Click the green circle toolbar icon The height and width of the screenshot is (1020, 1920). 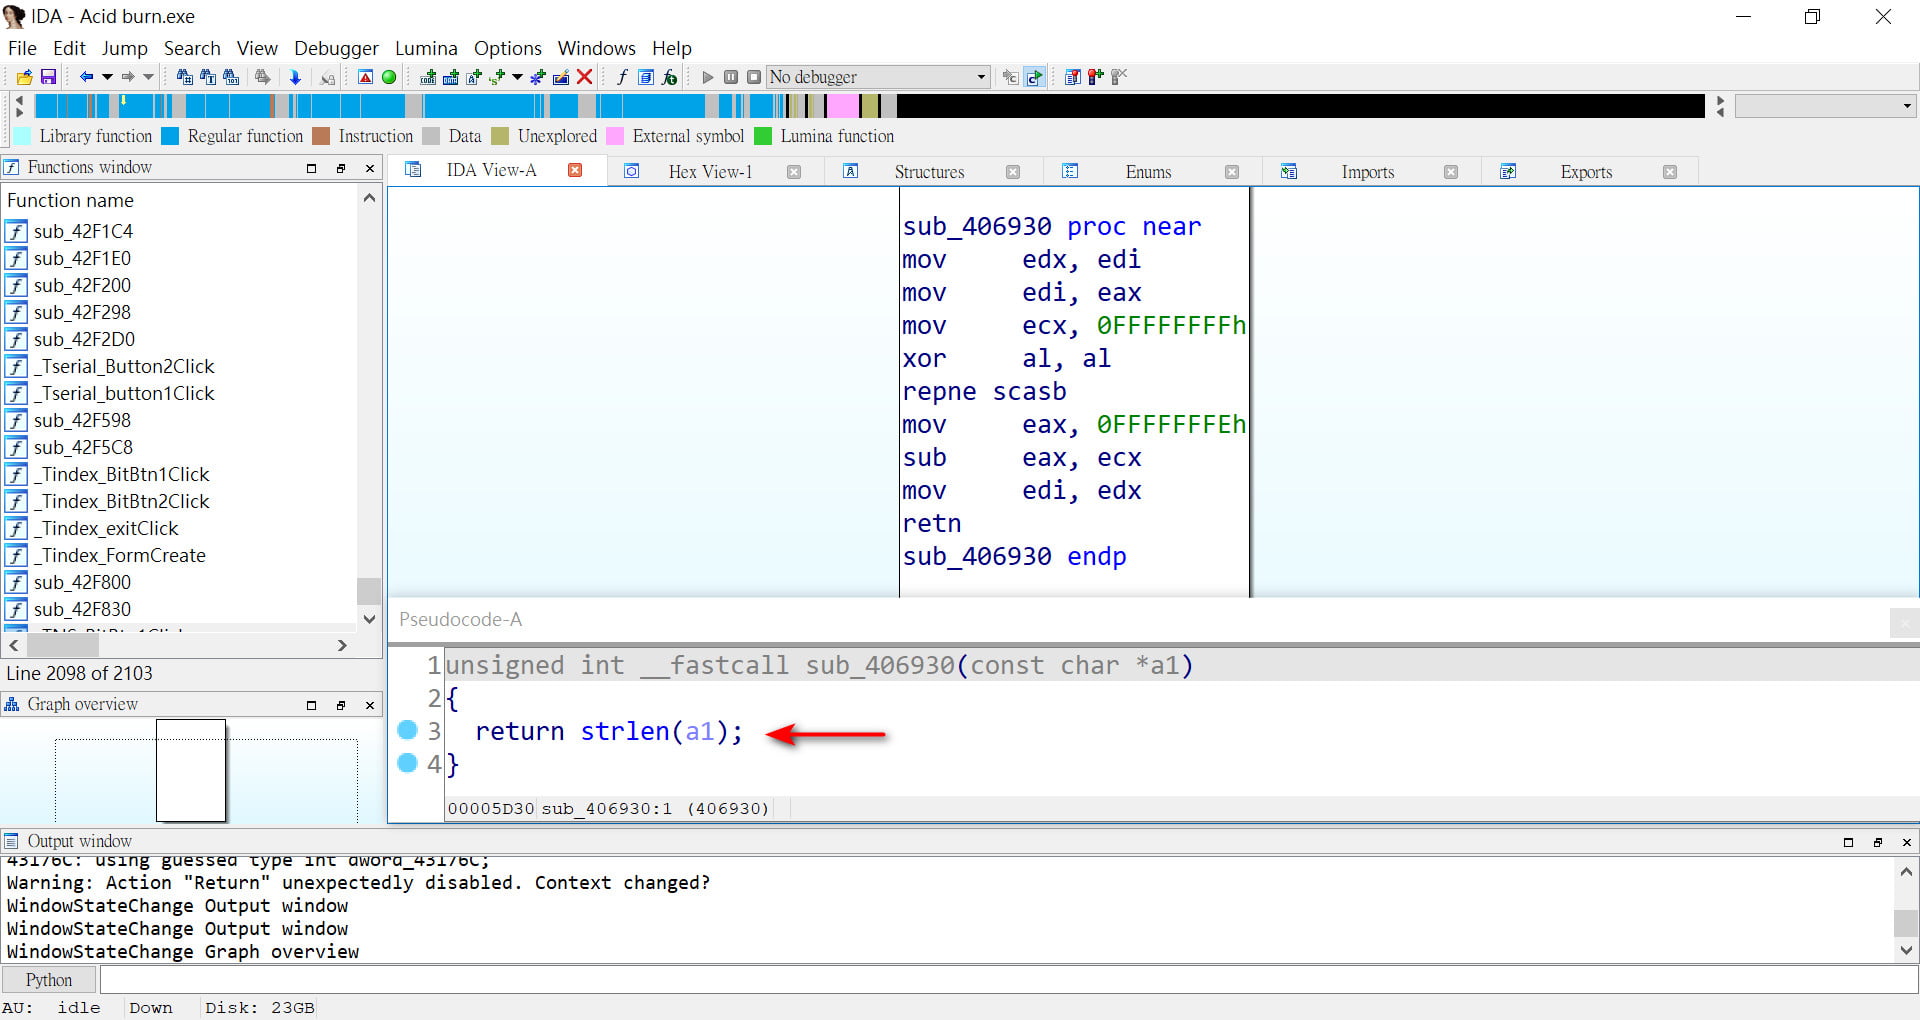[389, 77]
